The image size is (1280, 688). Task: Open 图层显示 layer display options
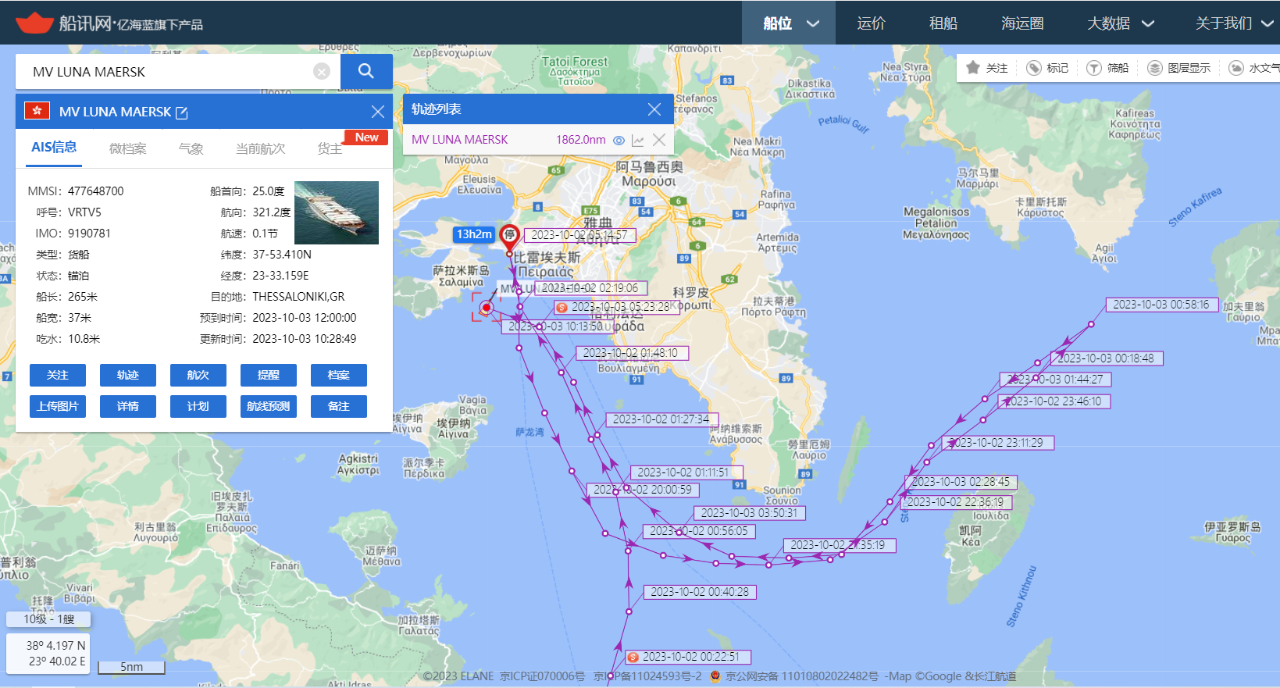coord(1178,68)
